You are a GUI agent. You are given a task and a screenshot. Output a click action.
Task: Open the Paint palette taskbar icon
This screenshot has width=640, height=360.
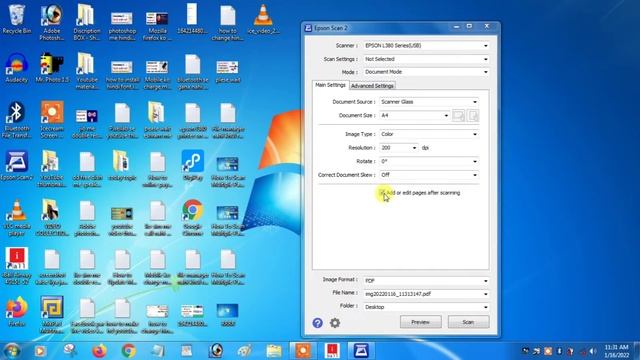(x=244, y=351)
